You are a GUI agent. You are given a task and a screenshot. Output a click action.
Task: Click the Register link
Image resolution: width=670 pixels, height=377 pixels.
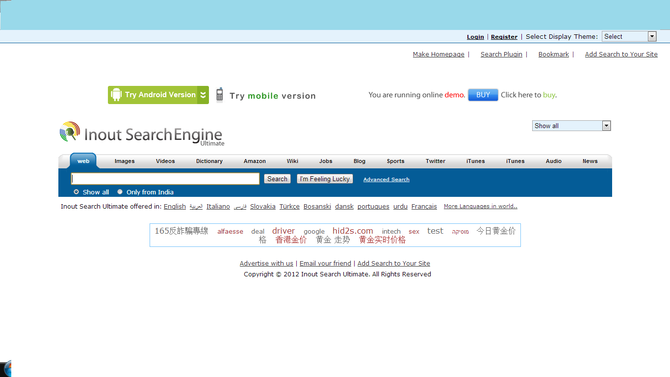click(504, 37)
